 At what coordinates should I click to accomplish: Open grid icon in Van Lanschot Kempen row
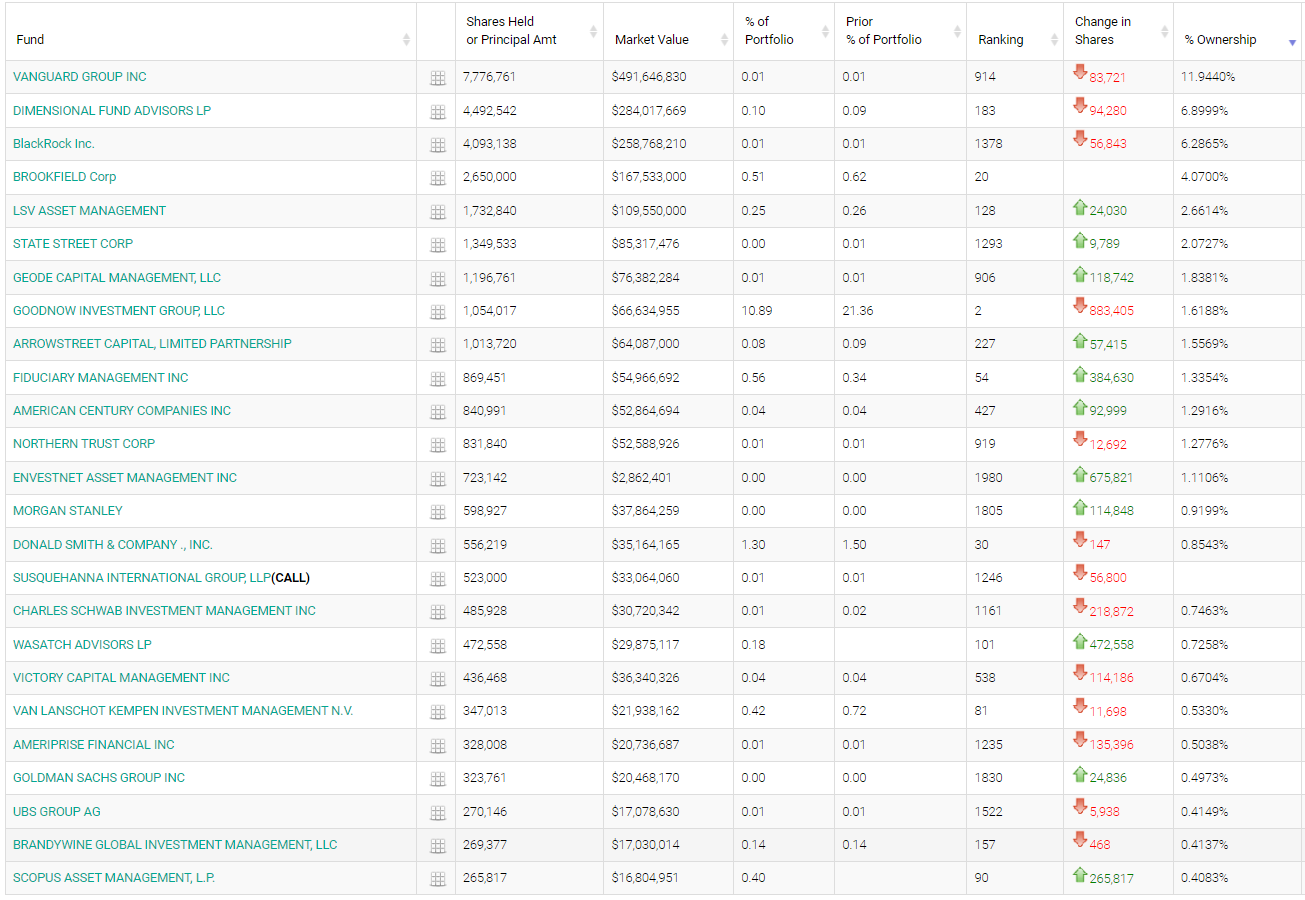437,712
